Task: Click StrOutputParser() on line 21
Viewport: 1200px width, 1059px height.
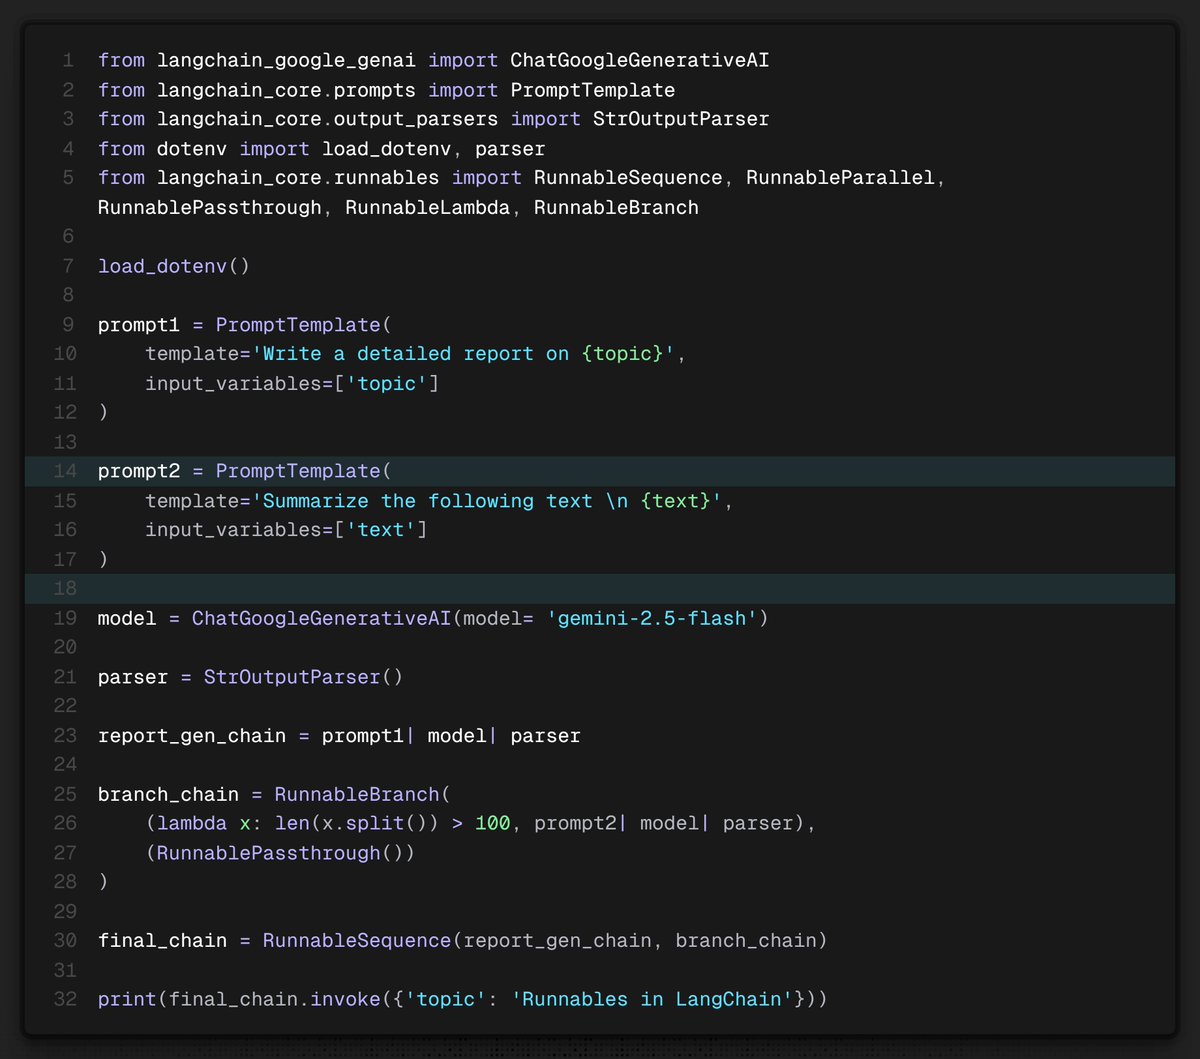Action: pyautogui.click(x=304, y=677)
